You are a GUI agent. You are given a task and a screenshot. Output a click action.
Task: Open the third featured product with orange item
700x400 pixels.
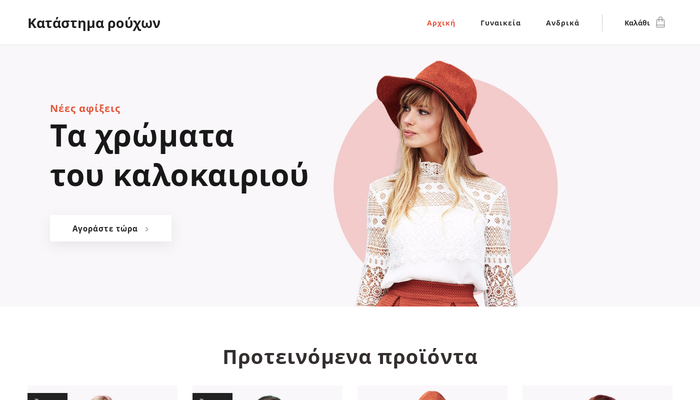(433, 393)
